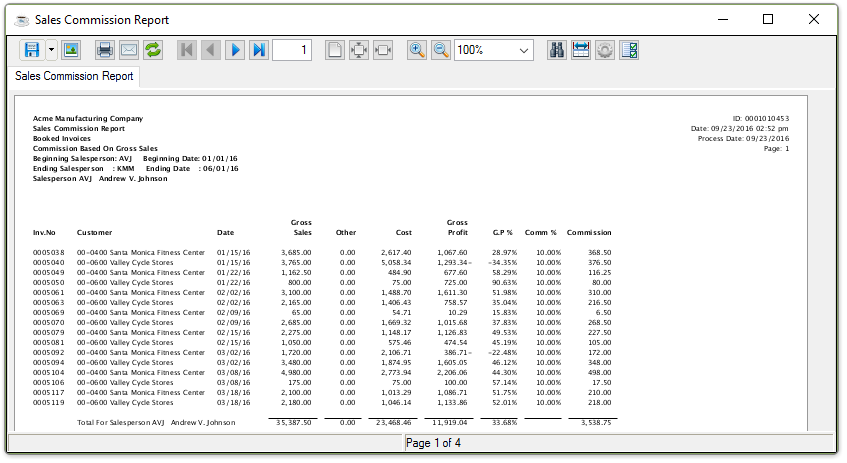This screenshot has height=463, width=847.
Task: Click the Save report icon
Action: (x=31, y=50)
